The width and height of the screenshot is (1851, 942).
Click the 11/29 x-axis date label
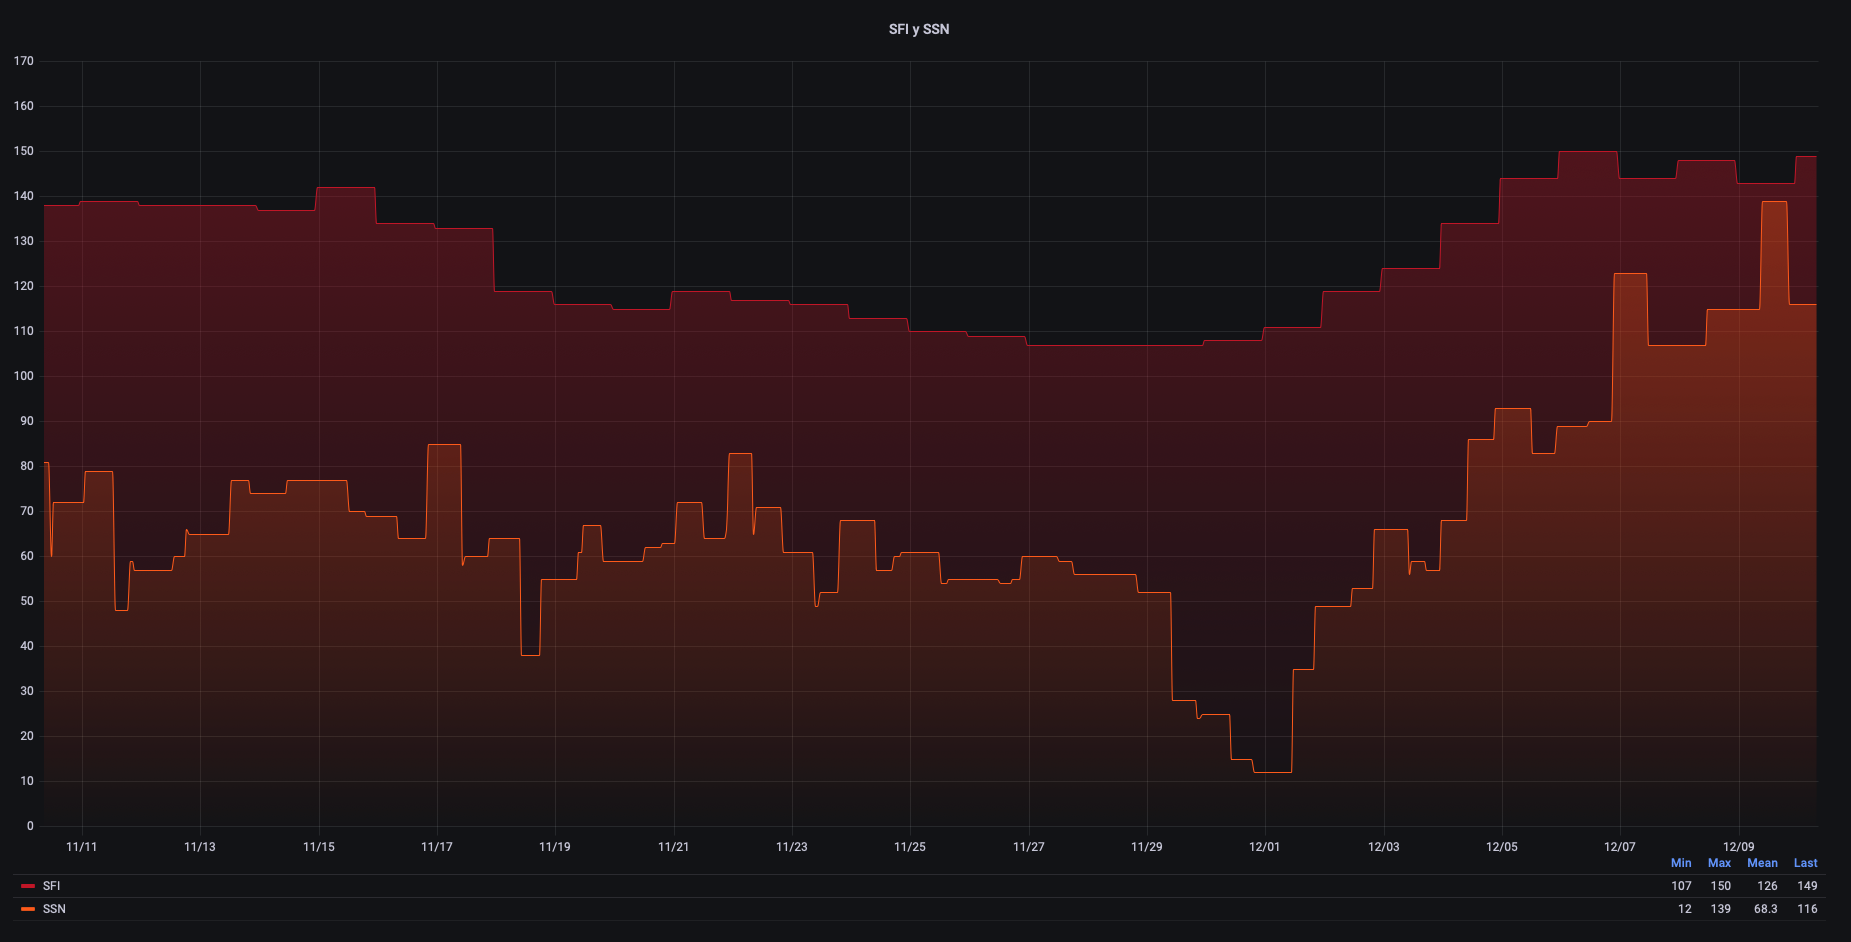click(1147, 847)
